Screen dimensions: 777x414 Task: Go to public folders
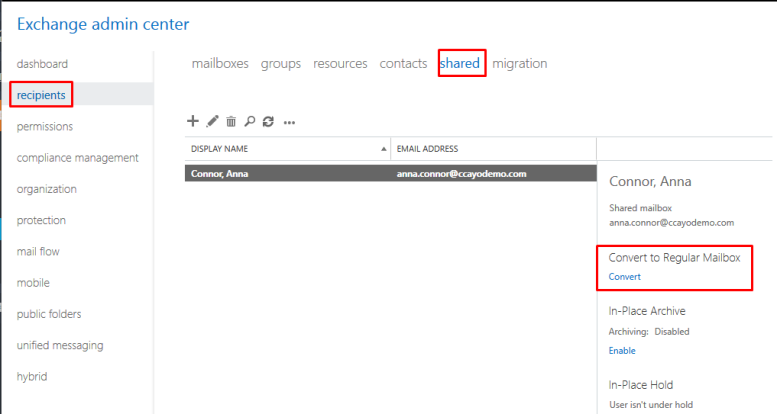coord(49,314)
